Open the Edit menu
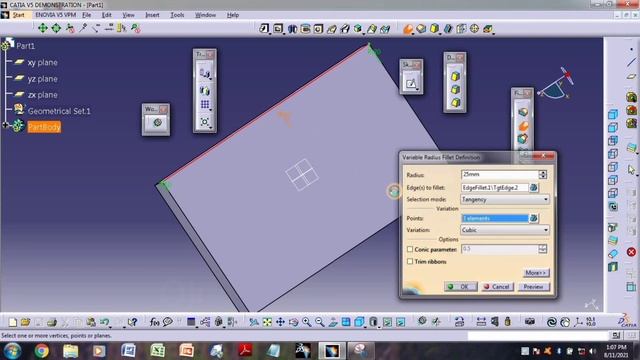Image resolution: width=640 pixels, height=360 pixels. click(x=107, y=15)
